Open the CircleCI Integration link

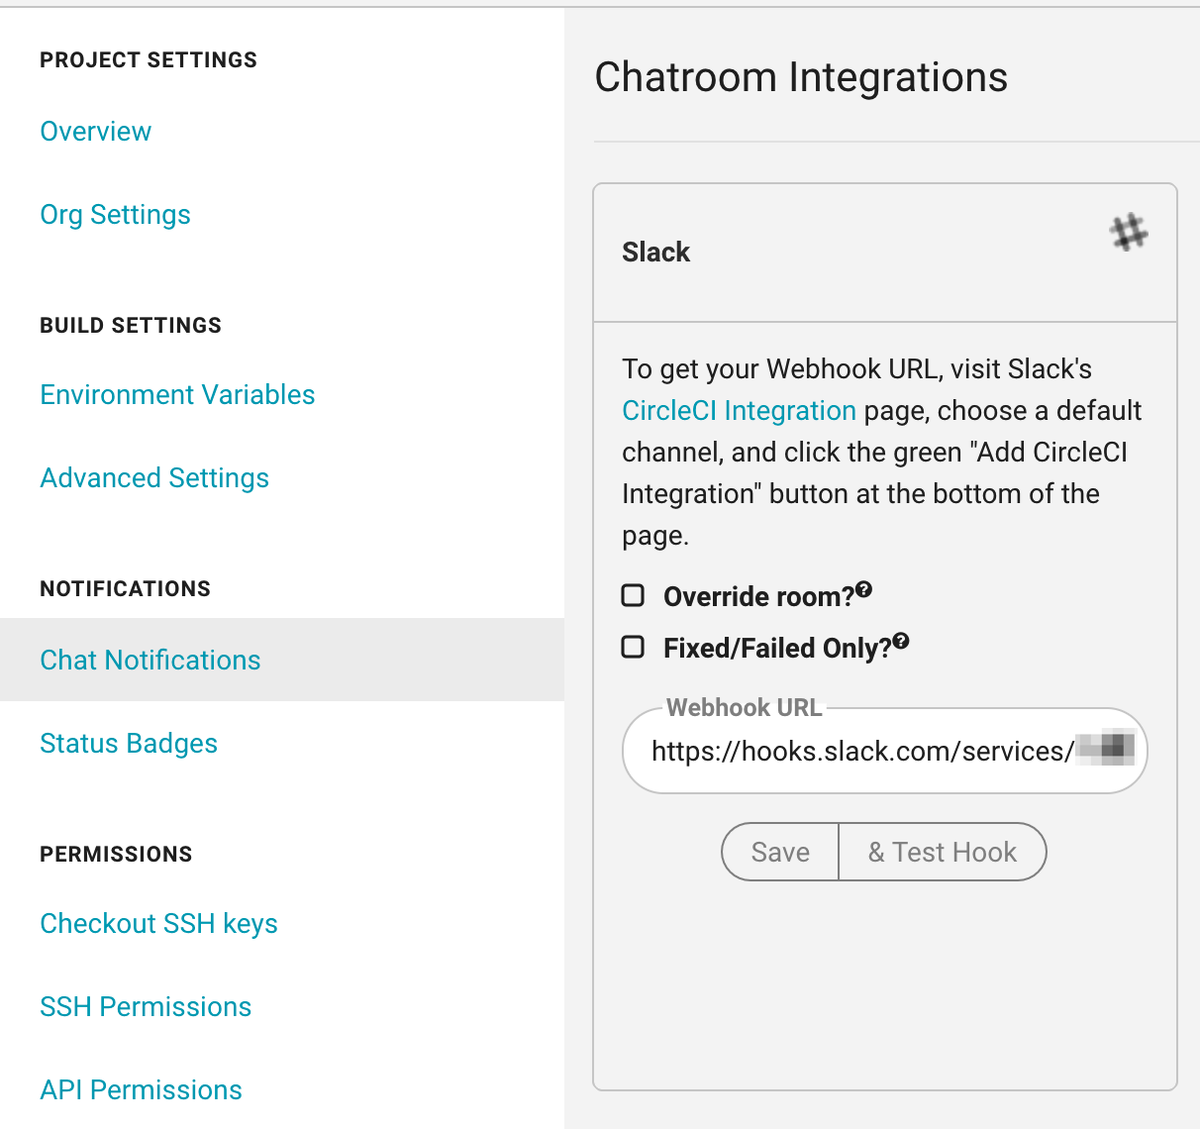point(739,411)
